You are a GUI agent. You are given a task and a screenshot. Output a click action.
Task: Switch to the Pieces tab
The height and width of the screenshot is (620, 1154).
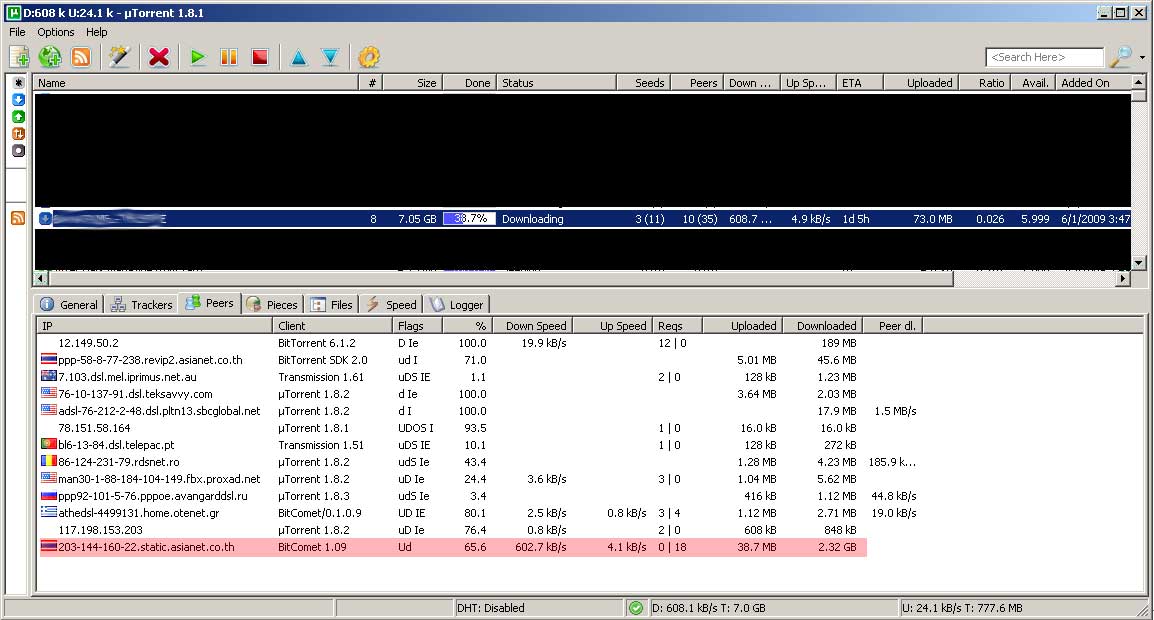[272, 304]
